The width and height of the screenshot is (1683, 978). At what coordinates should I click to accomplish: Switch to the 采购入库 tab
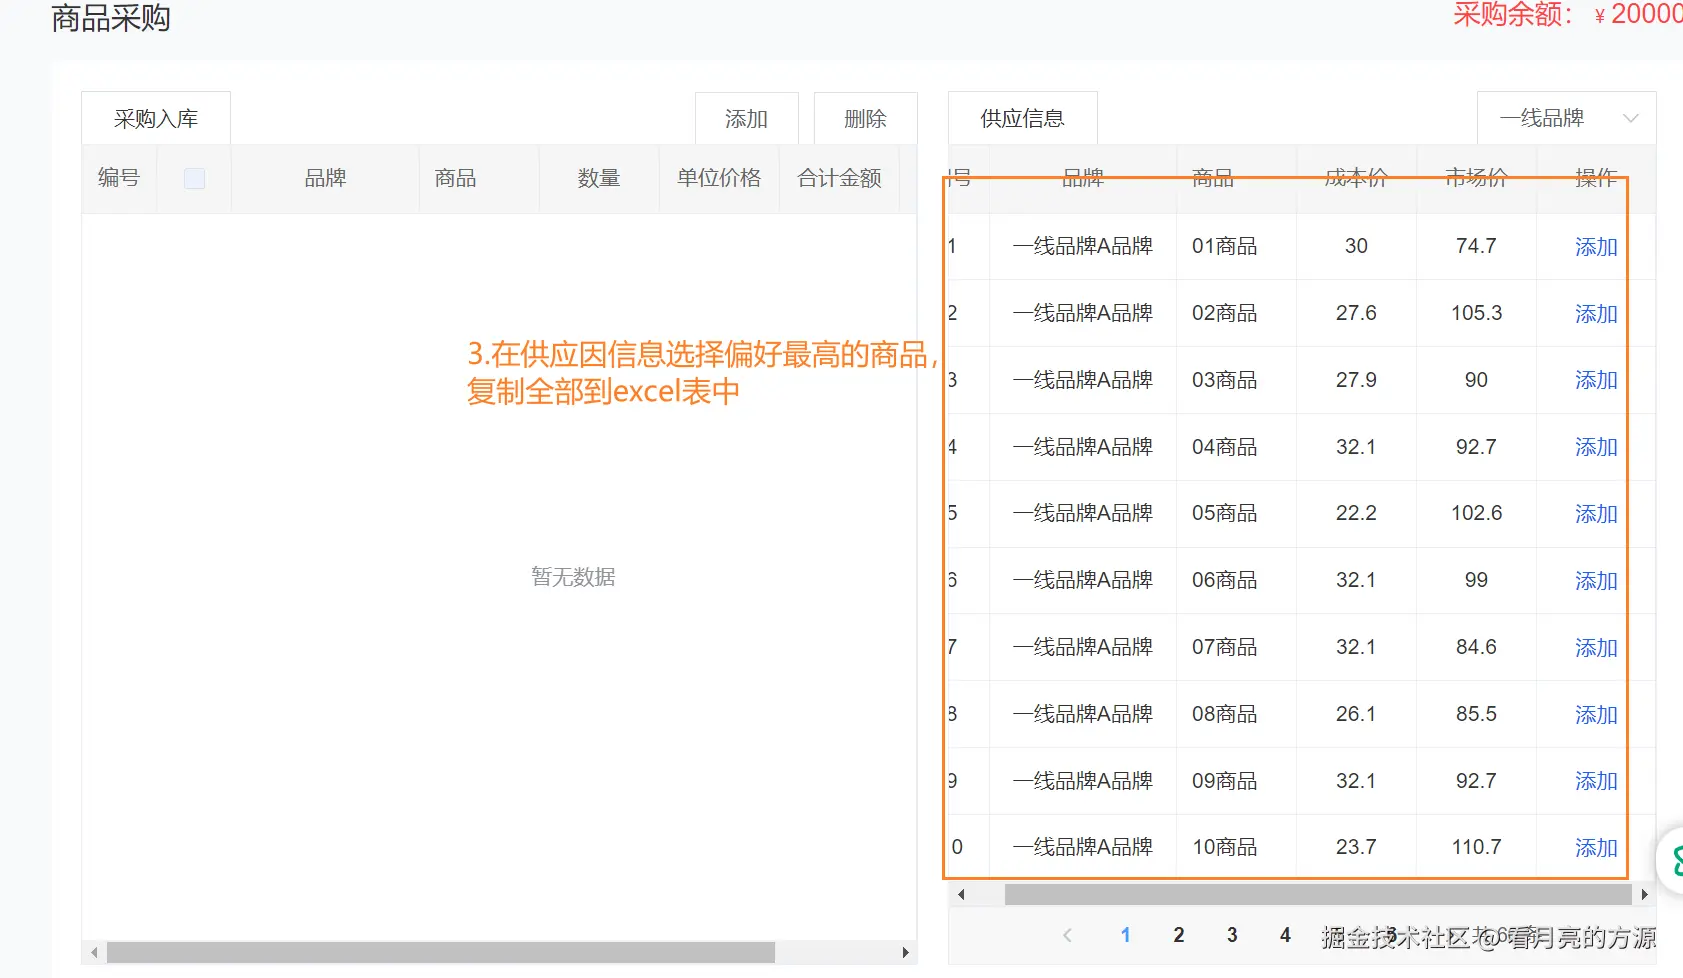pos(156,118)
